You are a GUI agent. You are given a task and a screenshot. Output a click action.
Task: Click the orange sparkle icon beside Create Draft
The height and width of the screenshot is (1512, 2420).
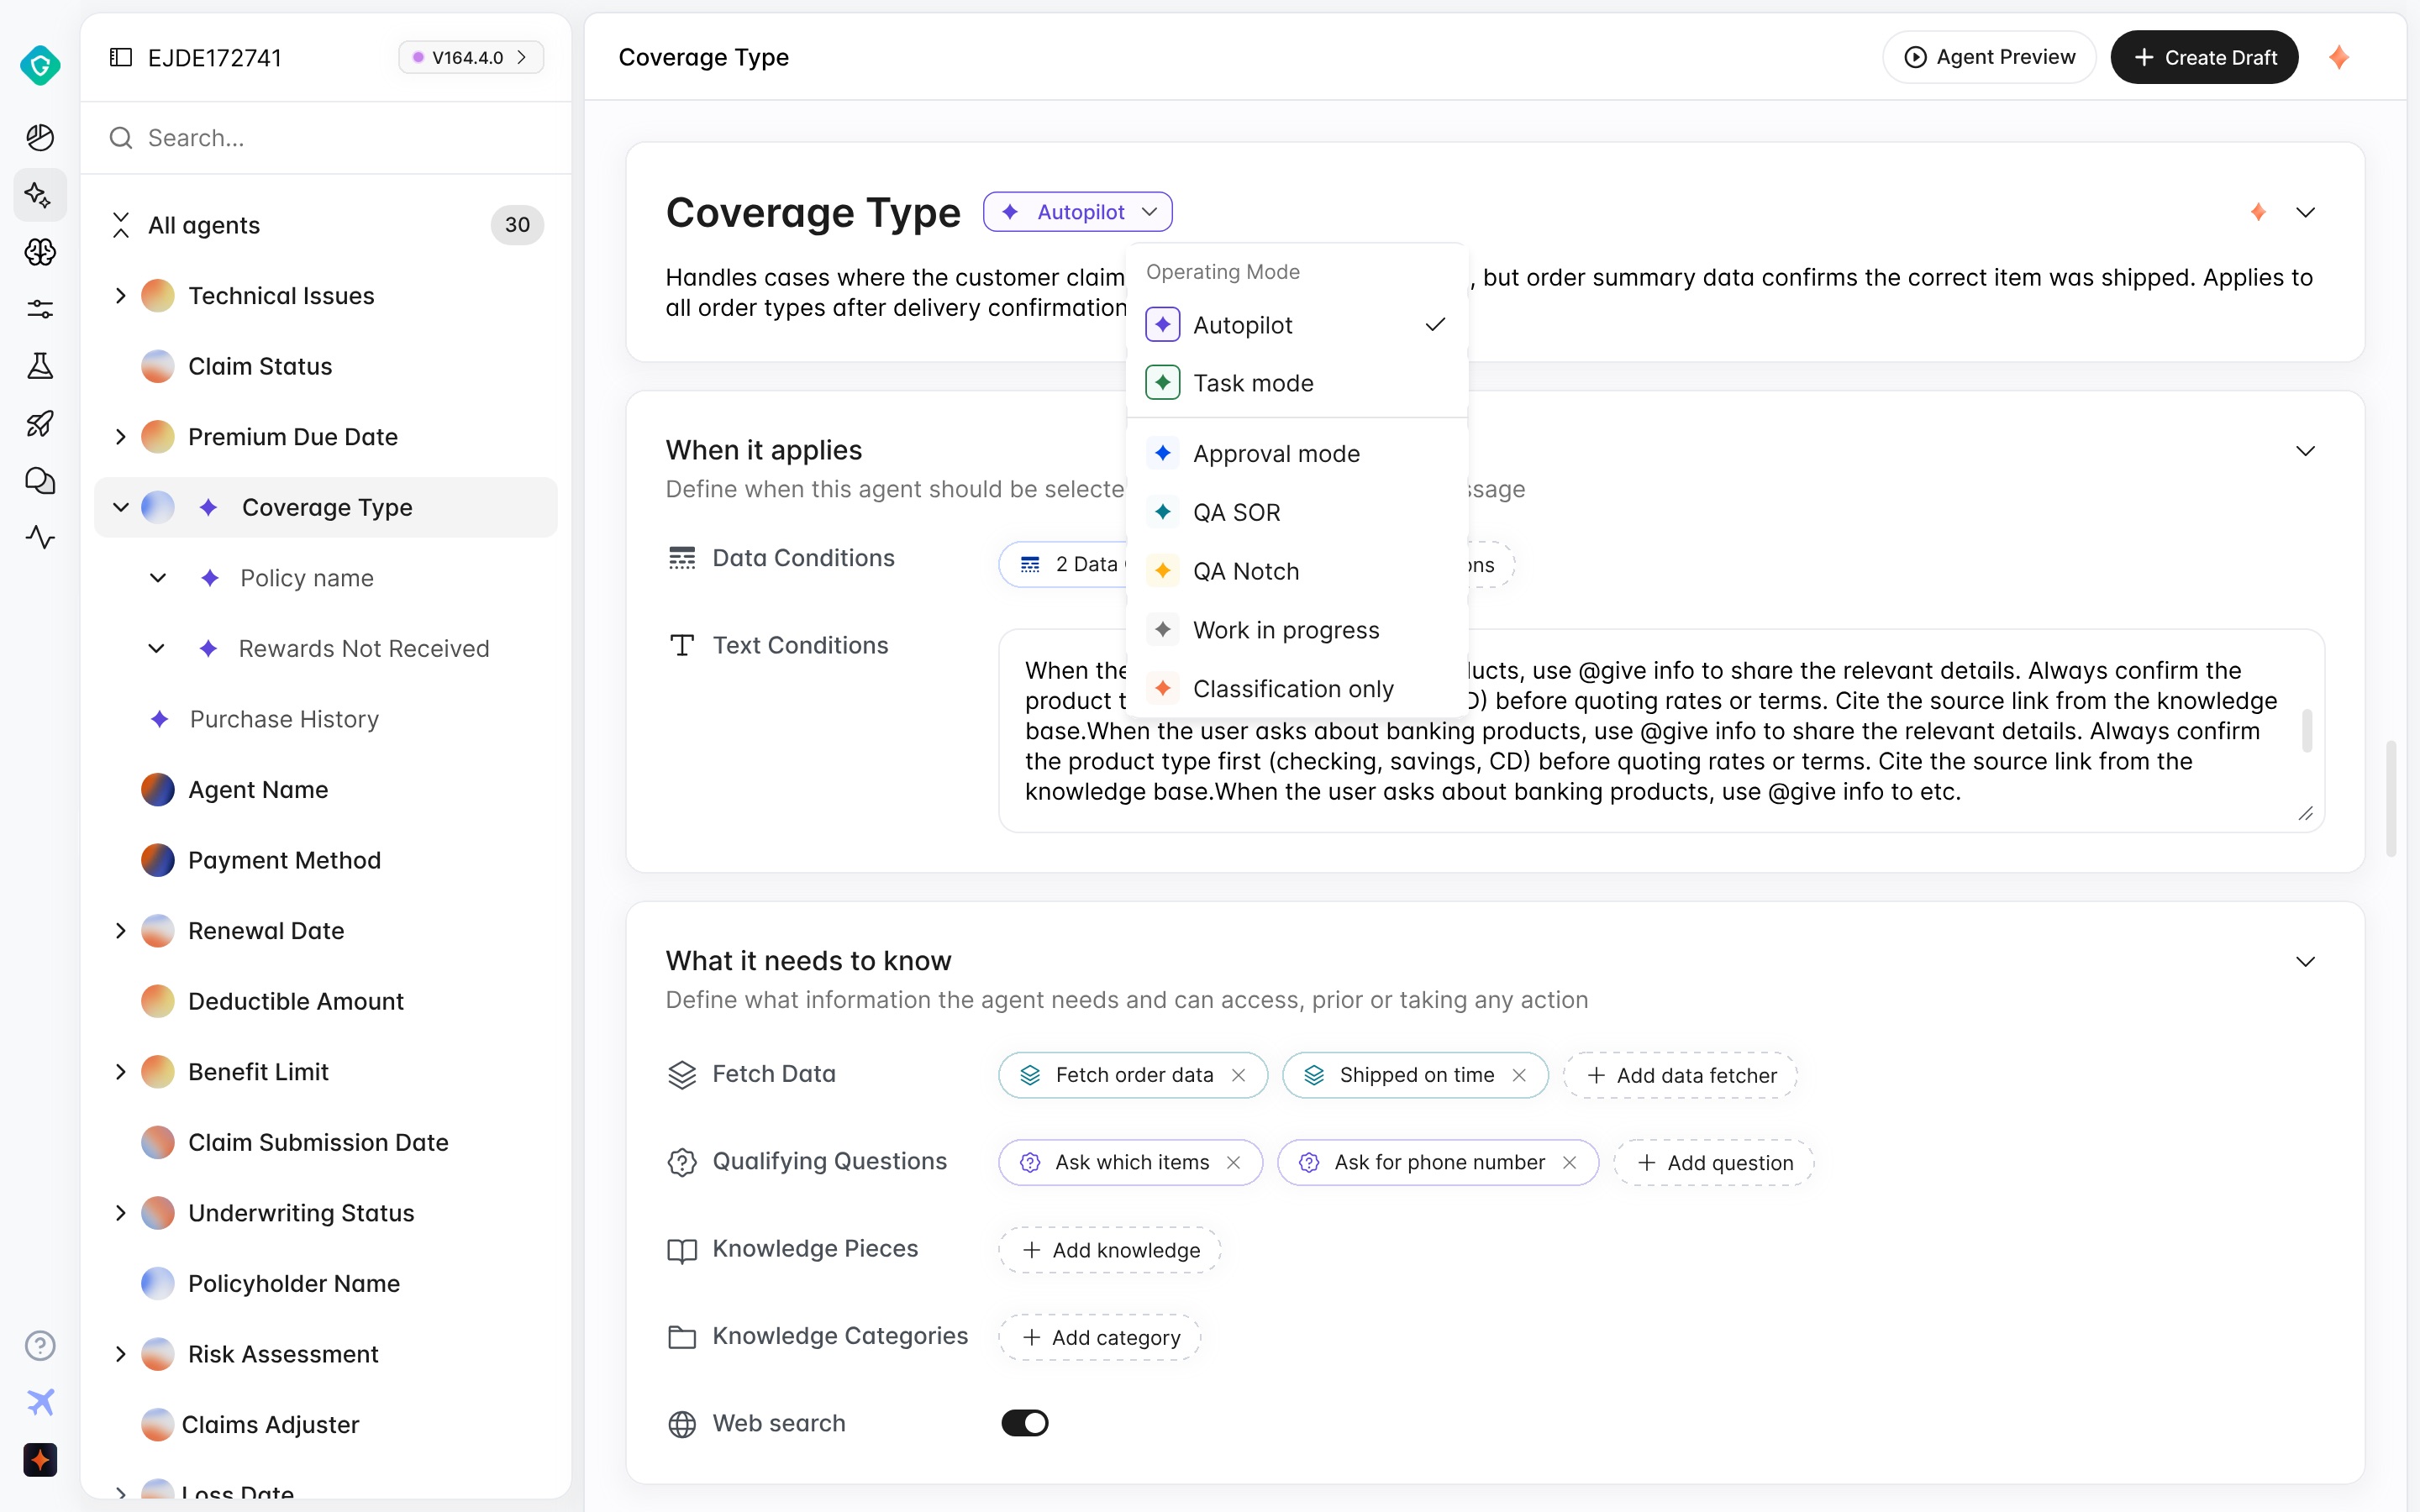[2338, 57]
